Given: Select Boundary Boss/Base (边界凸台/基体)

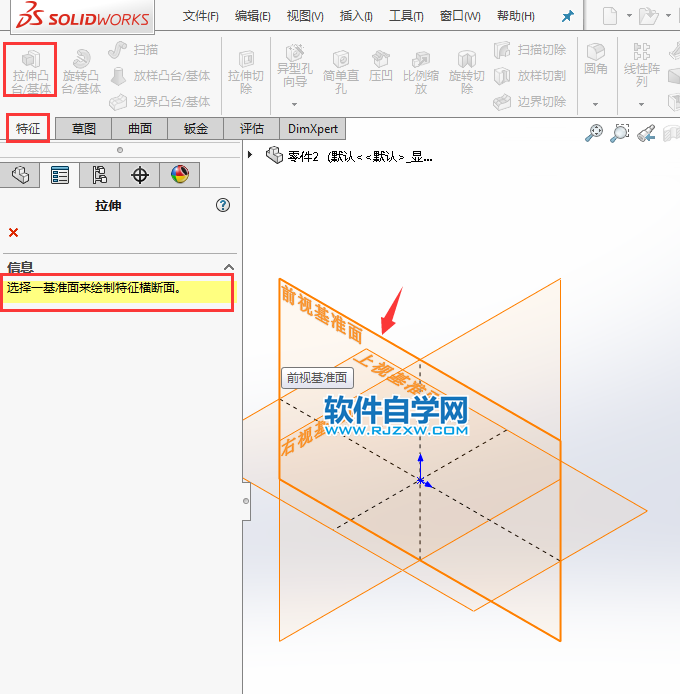Looking at the screenshot, I should pos(160,102).
